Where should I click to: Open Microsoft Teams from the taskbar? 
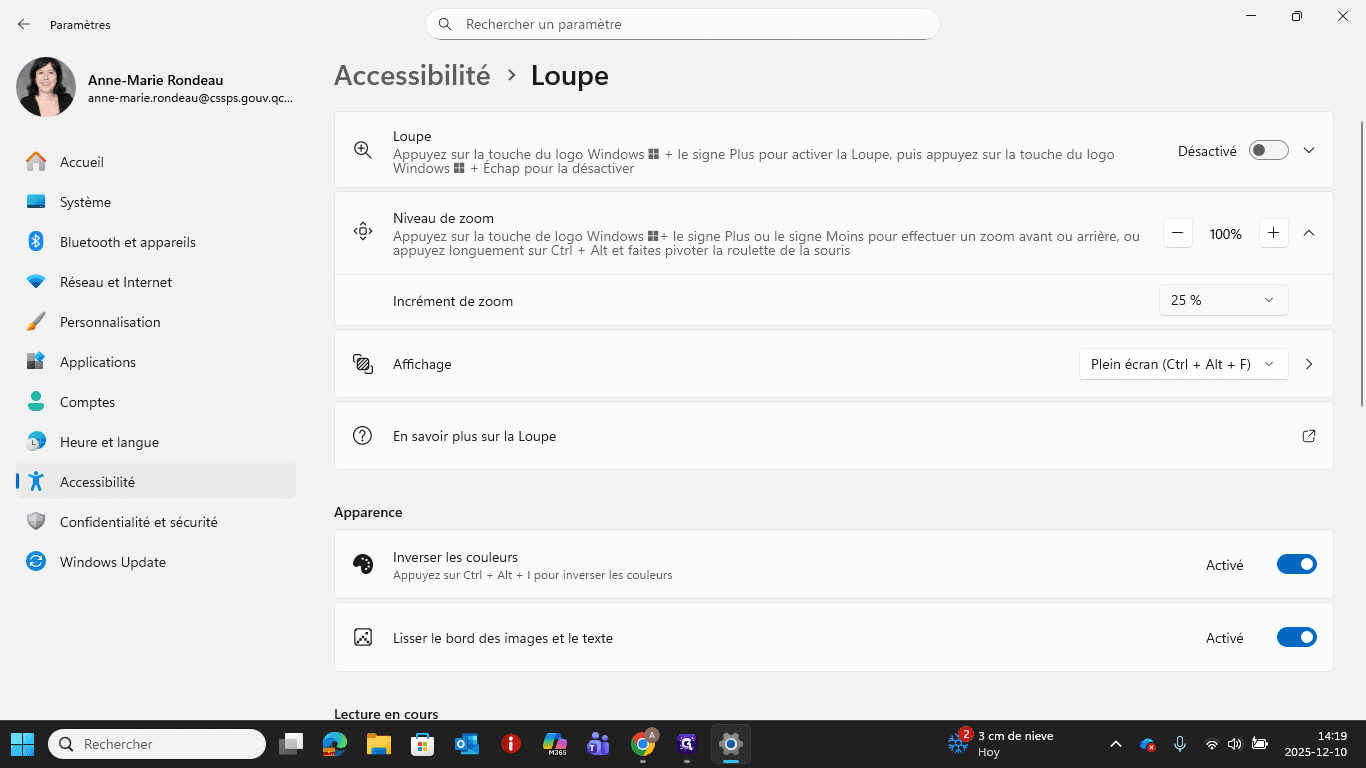(599, 744)
